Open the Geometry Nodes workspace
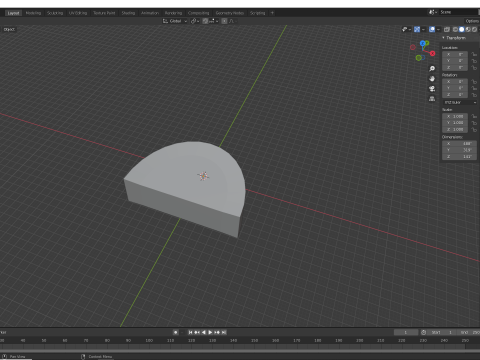480x360 pixels. pyautogui.click(x=230, y=13)
